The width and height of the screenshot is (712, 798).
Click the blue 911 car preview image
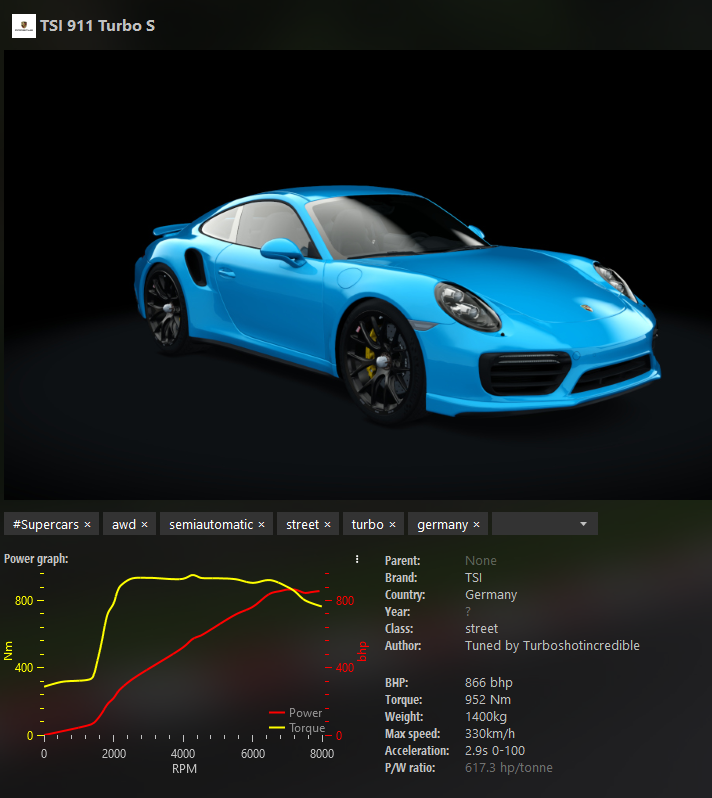click(x=358, y=275)
